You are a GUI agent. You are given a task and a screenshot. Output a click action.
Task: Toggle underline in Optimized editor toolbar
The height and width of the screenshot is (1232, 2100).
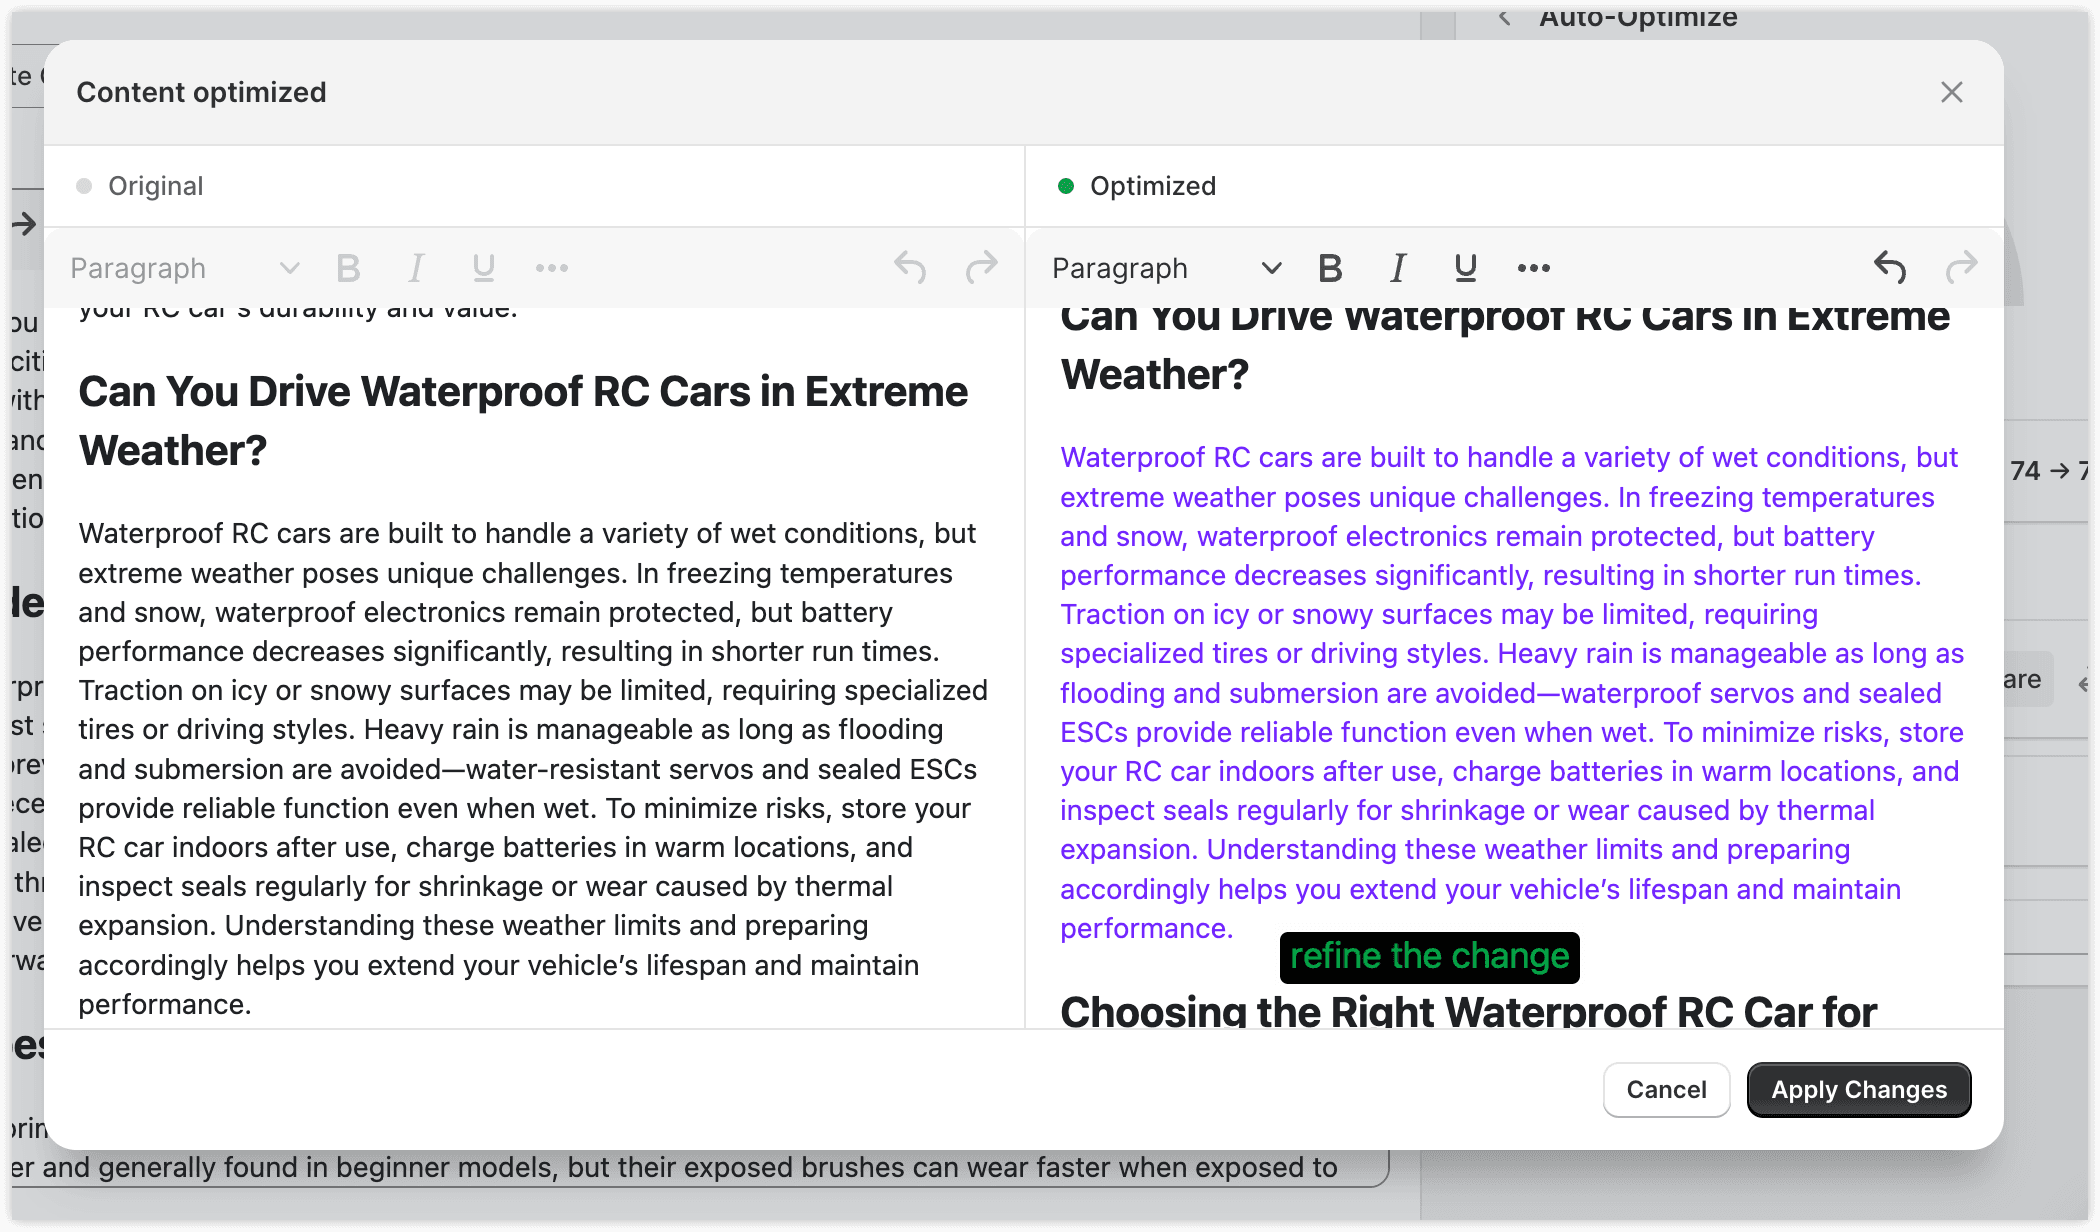tap(1466, 268)
